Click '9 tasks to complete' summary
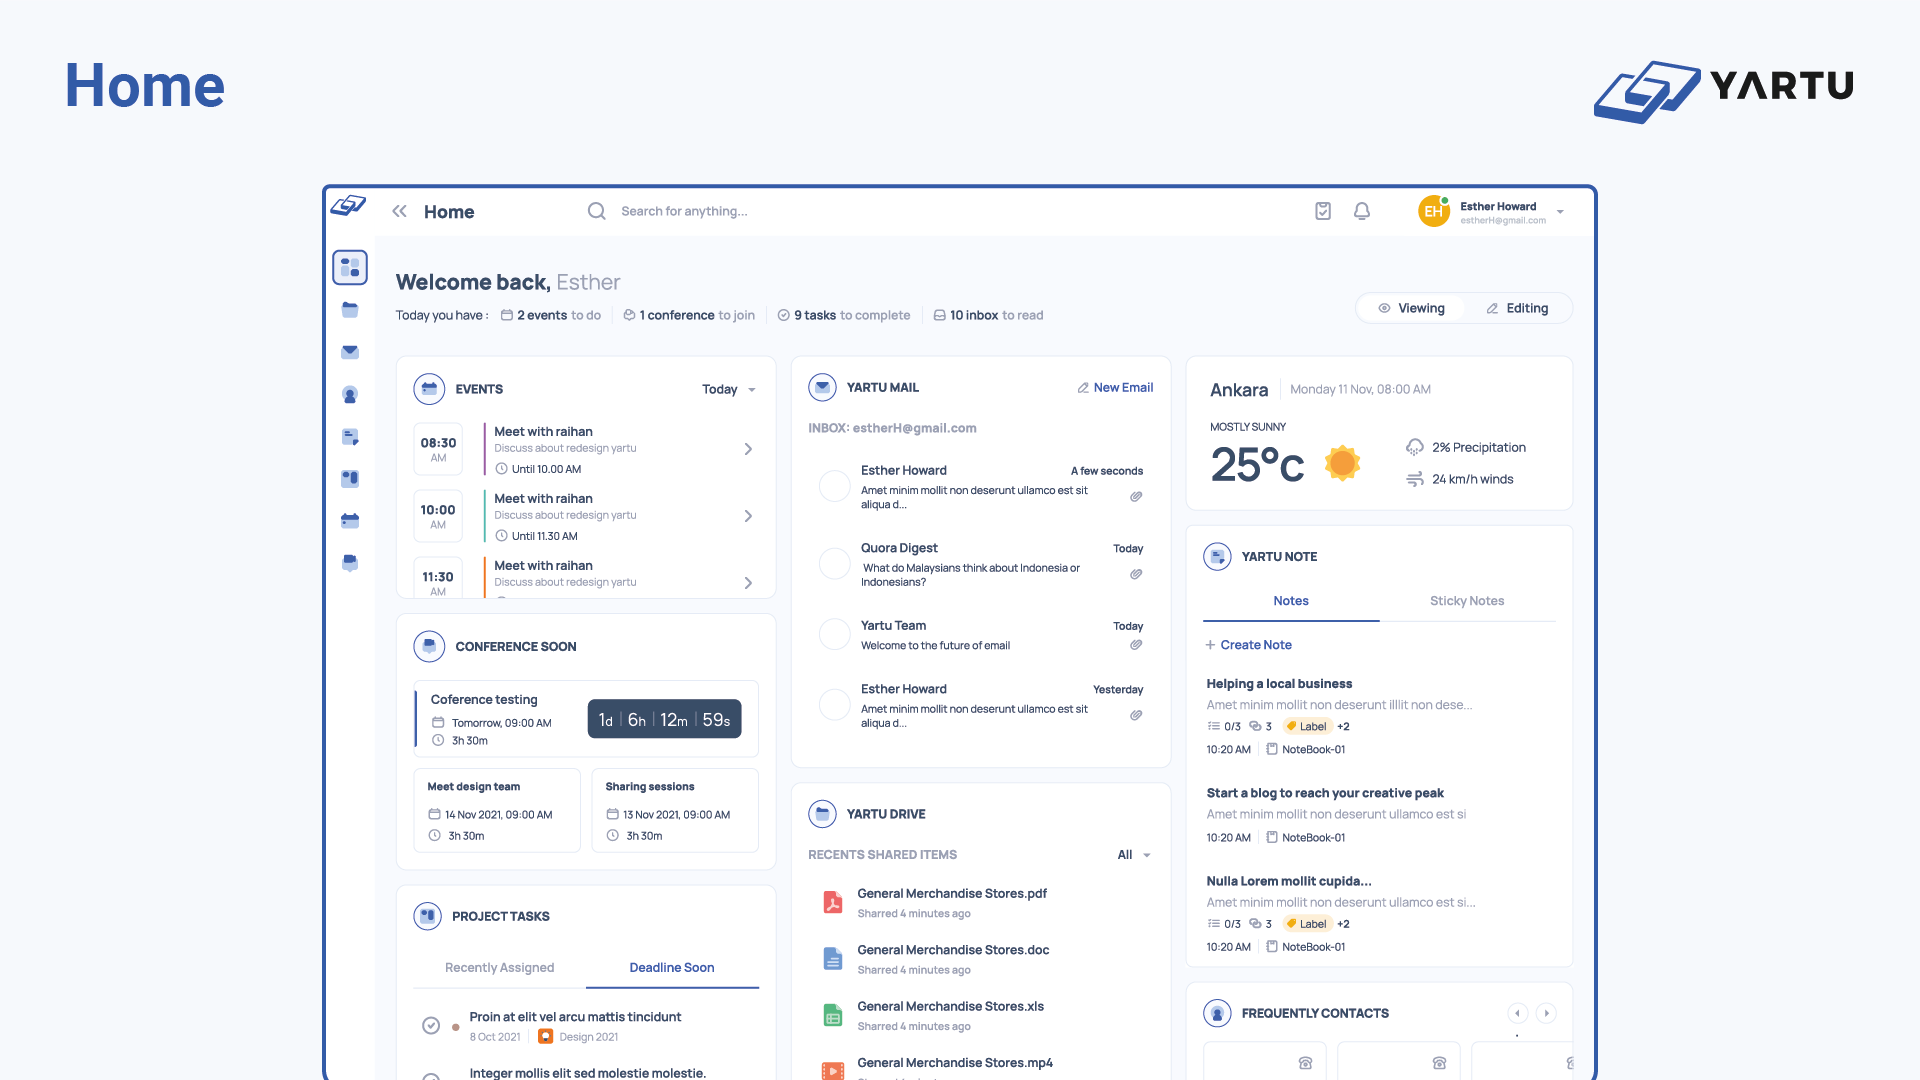Viewport: 1920px width, 1080px height. (x=844, y=315)
